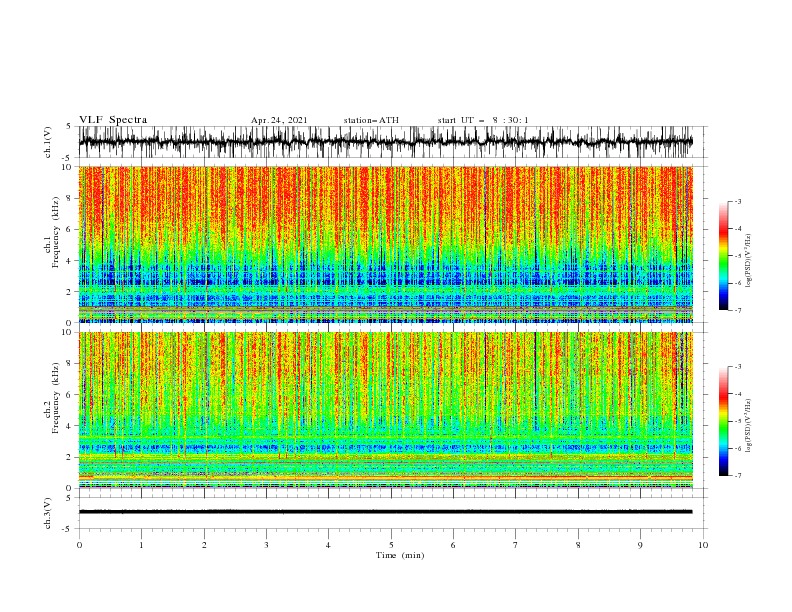Click inside the ch.1 spectrogram panel
The width and height of the screenshot is (792, 612).
click(x=386, y=244)
